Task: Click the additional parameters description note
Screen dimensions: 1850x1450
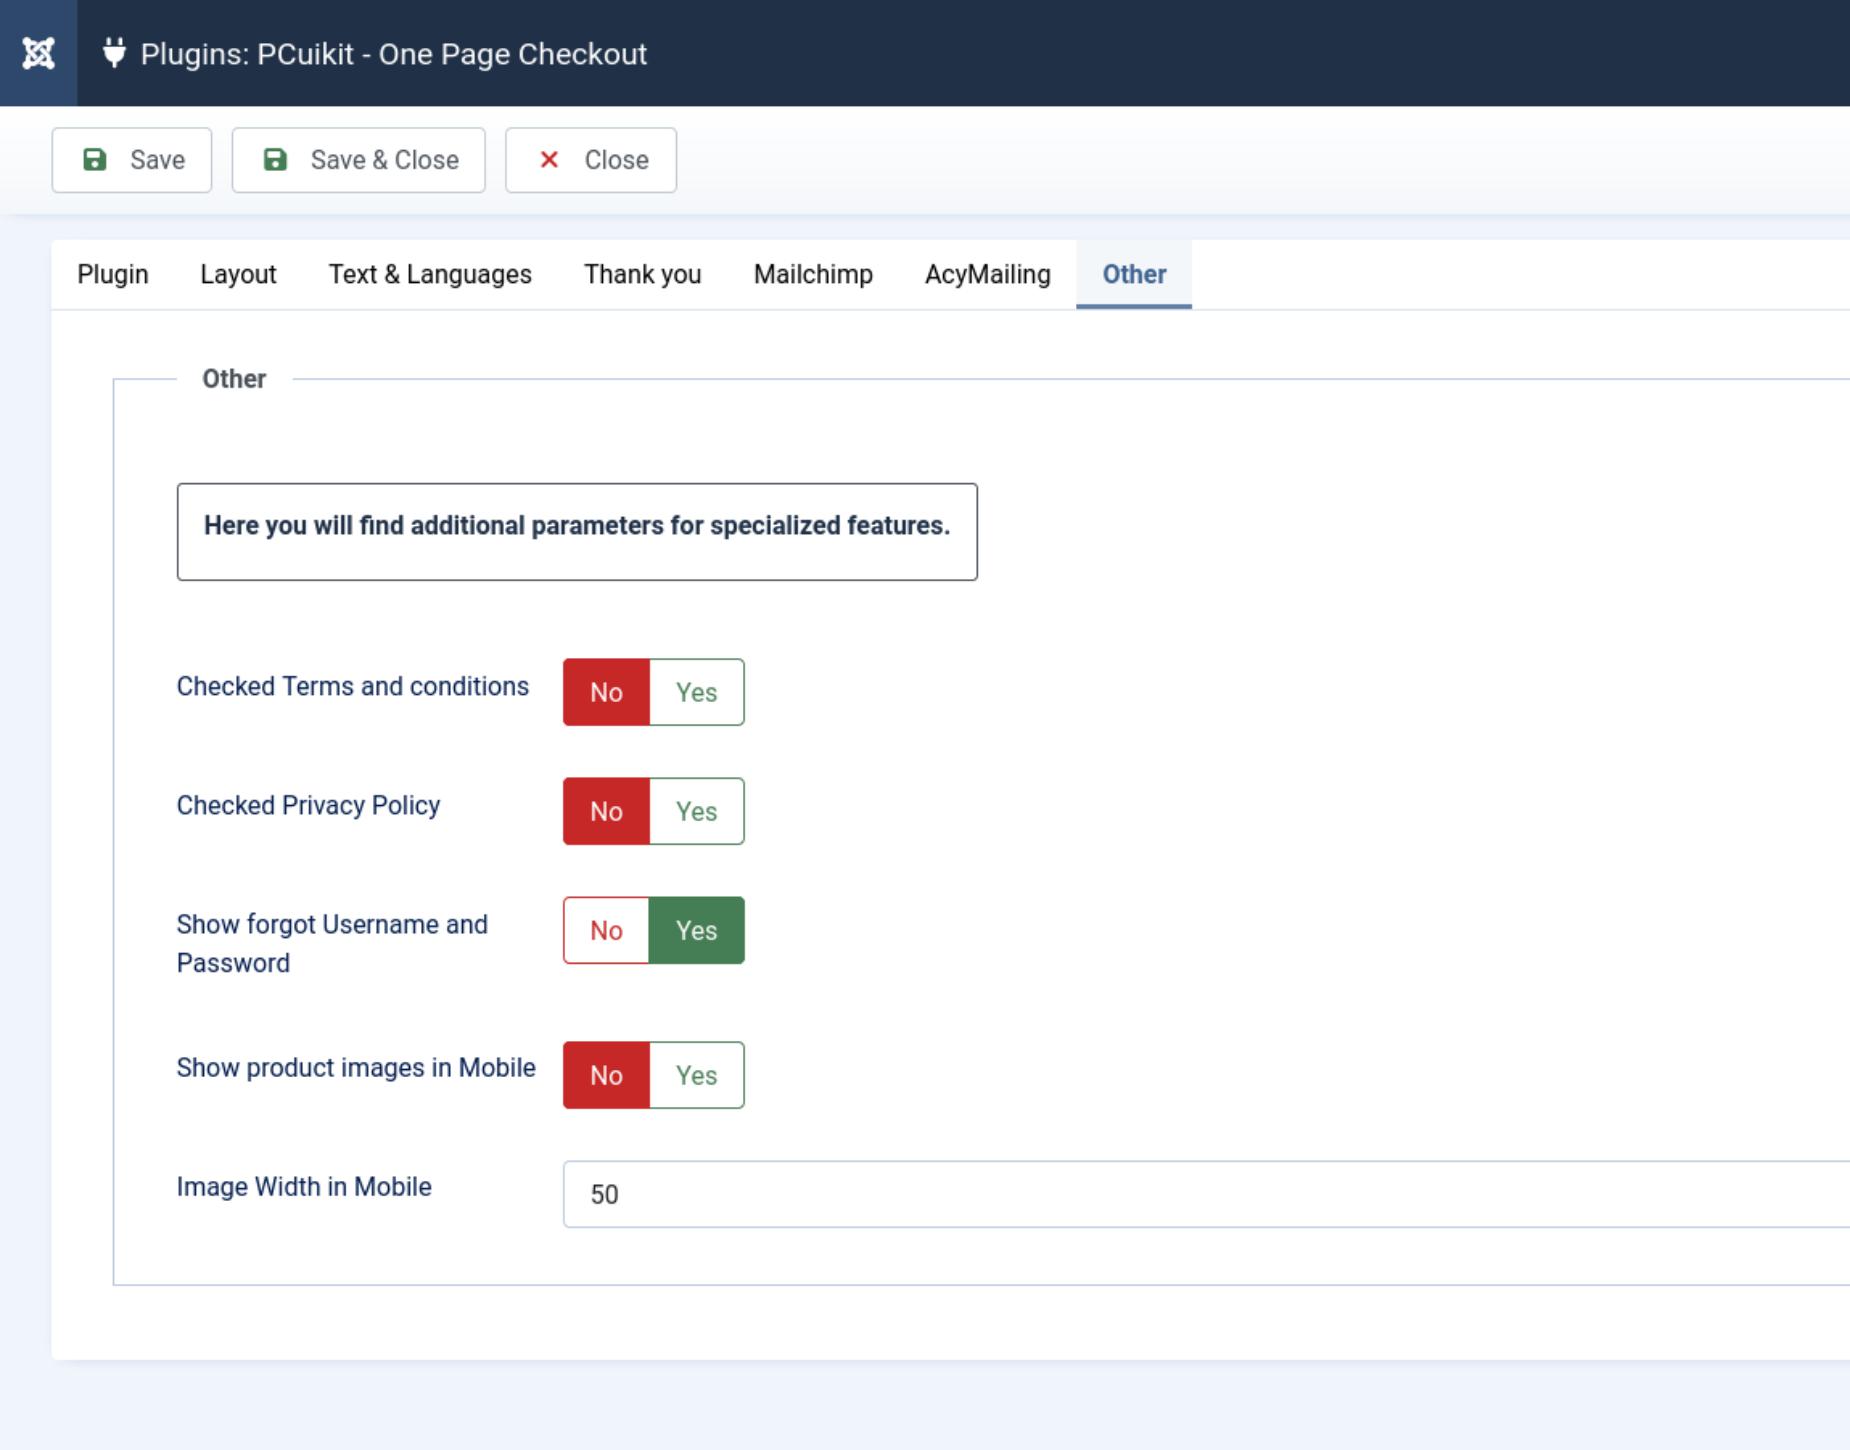Action: pos(577,531)
